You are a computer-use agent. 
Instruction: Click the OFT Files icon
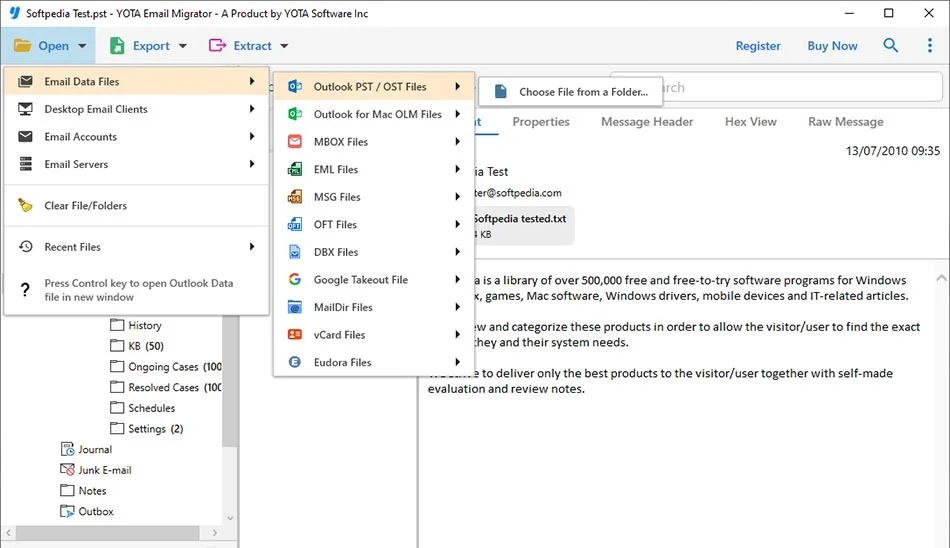295,224
